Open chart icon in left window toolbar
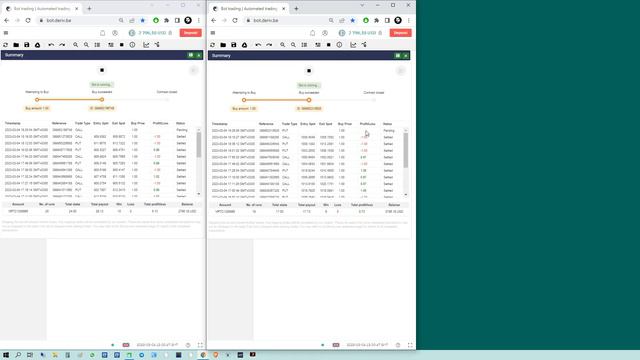The image size is (640, 360). pos(146,45)
